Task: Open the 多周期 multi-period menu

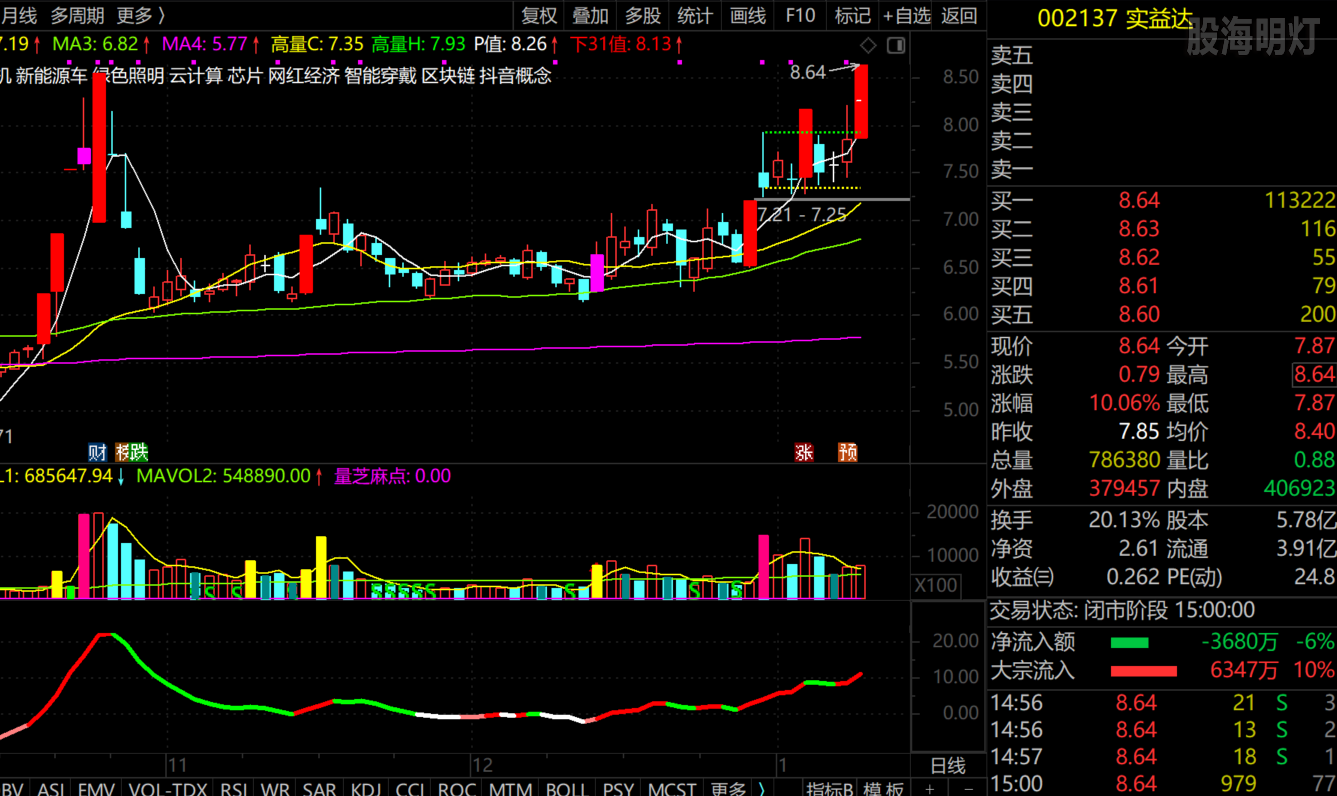Action: 77,15
